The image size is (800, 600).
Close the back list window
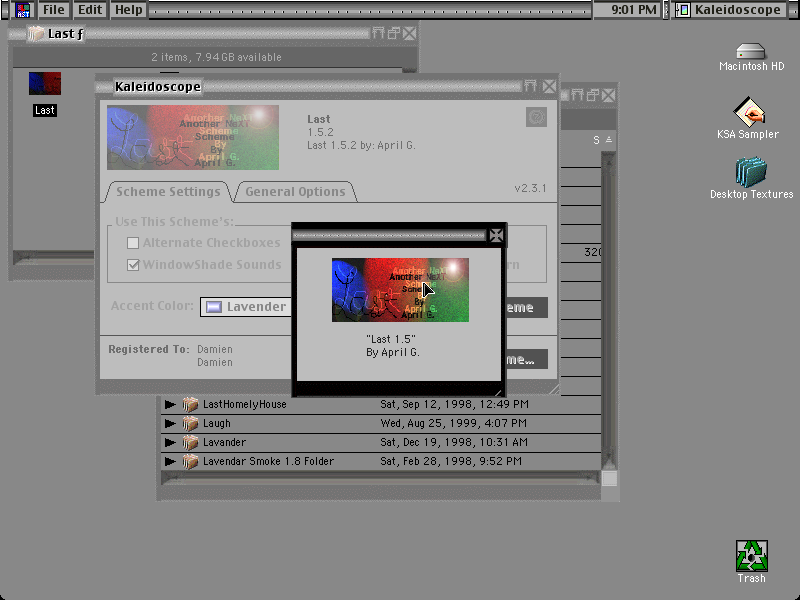tap(608, 95)
